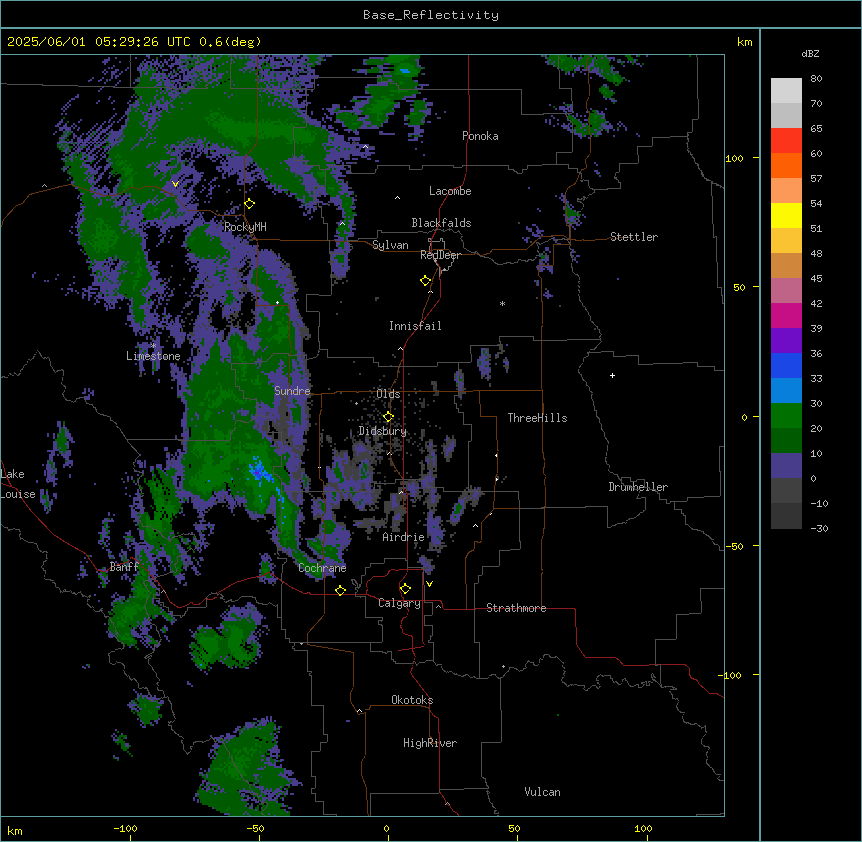Select the yellow diamond marker below Cochrane label
The image size is (862, 842).
click(340, 590)
